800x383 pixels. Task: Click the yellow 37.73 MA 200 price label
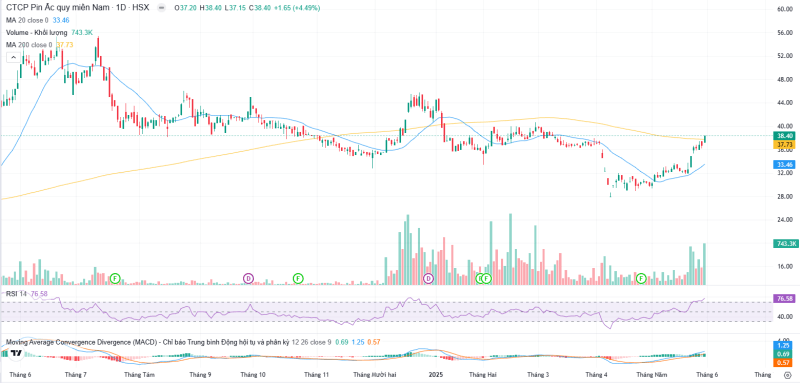click(784, 145)
